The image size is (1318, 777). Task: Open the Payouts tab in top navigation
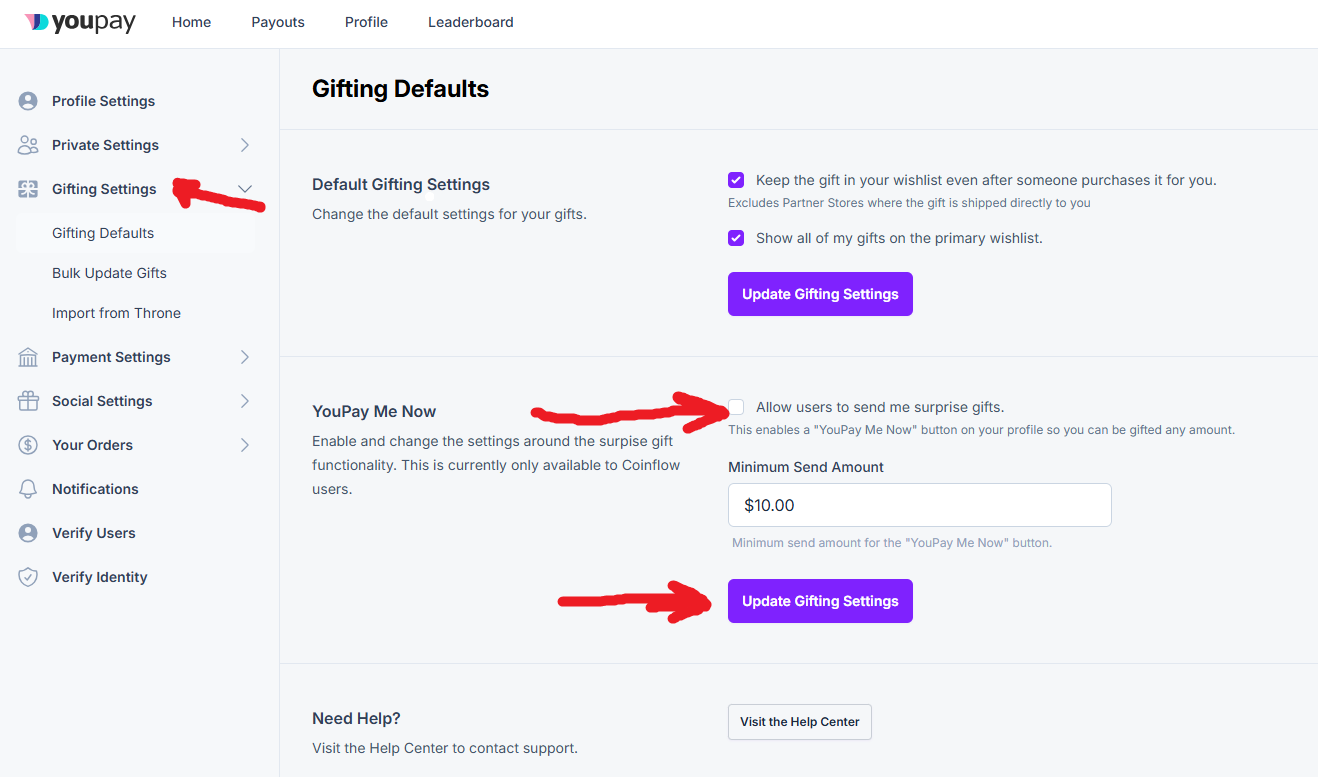[x=278, y=22]
